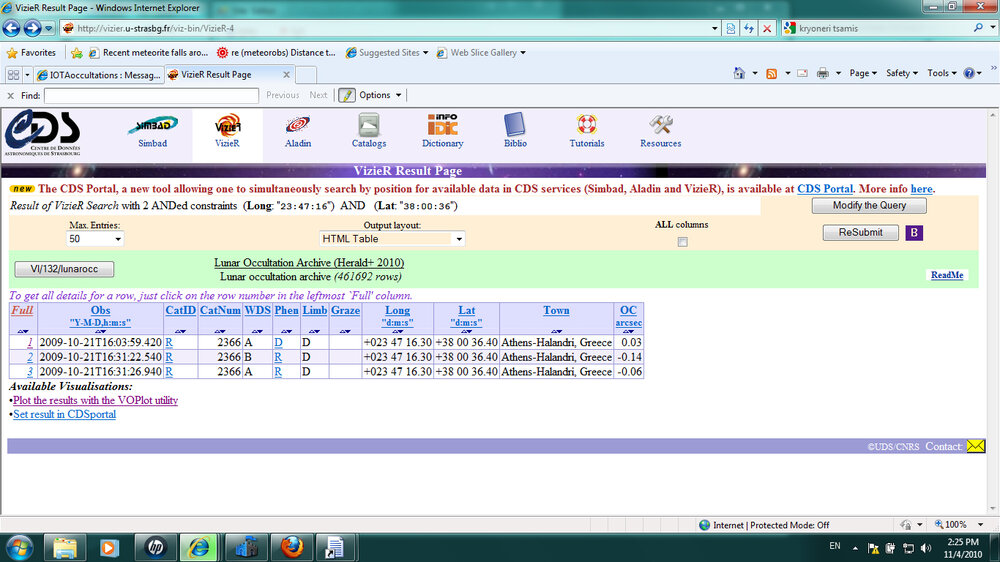The width and height of the screenshot is (1000, 562).
Task: Open the Tutorials lifebuoy icon
Action: pos(587,125)
